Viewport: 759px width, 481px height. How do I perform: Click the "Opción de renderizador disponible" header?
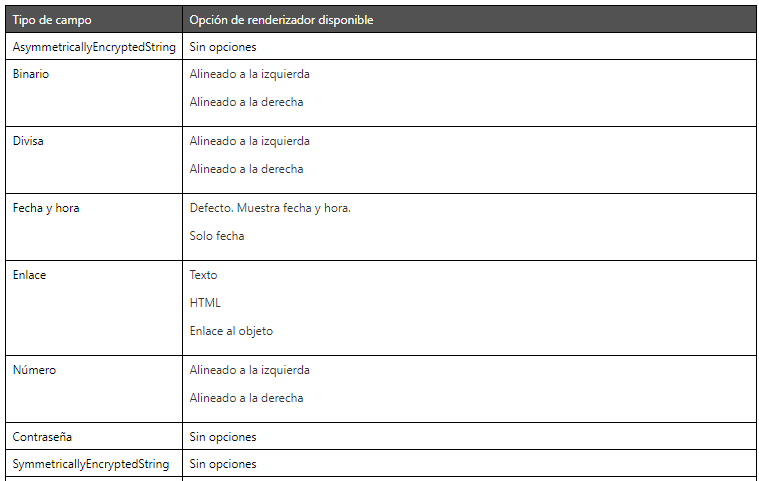pyautogui.click(x=282, y=20)
